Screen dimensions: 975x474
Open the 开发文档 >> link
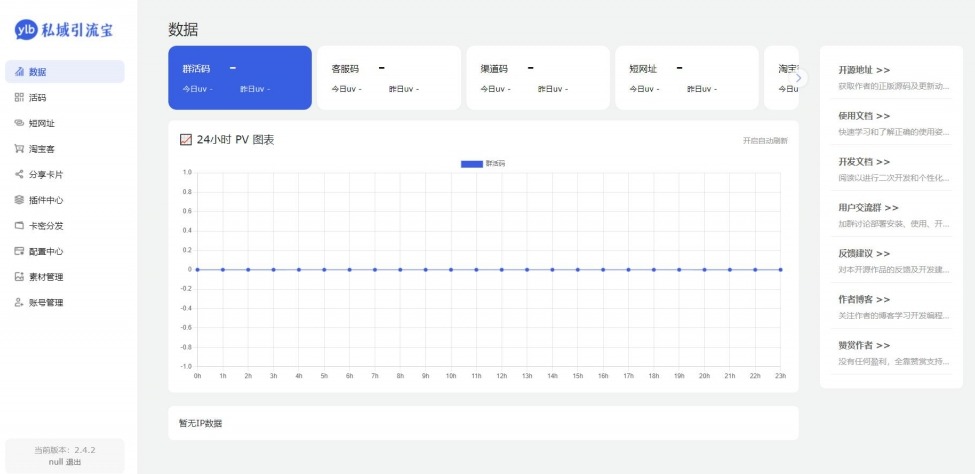[x=864, y=162]
